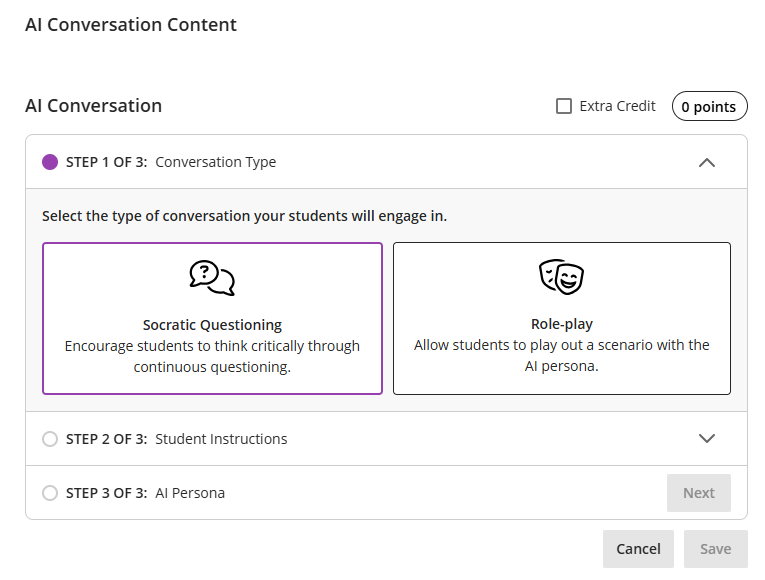Viewport: 765px width, 580px height.
Task: Click the Socratic Questioning speech bubbles icon
Action: point(212,278)
